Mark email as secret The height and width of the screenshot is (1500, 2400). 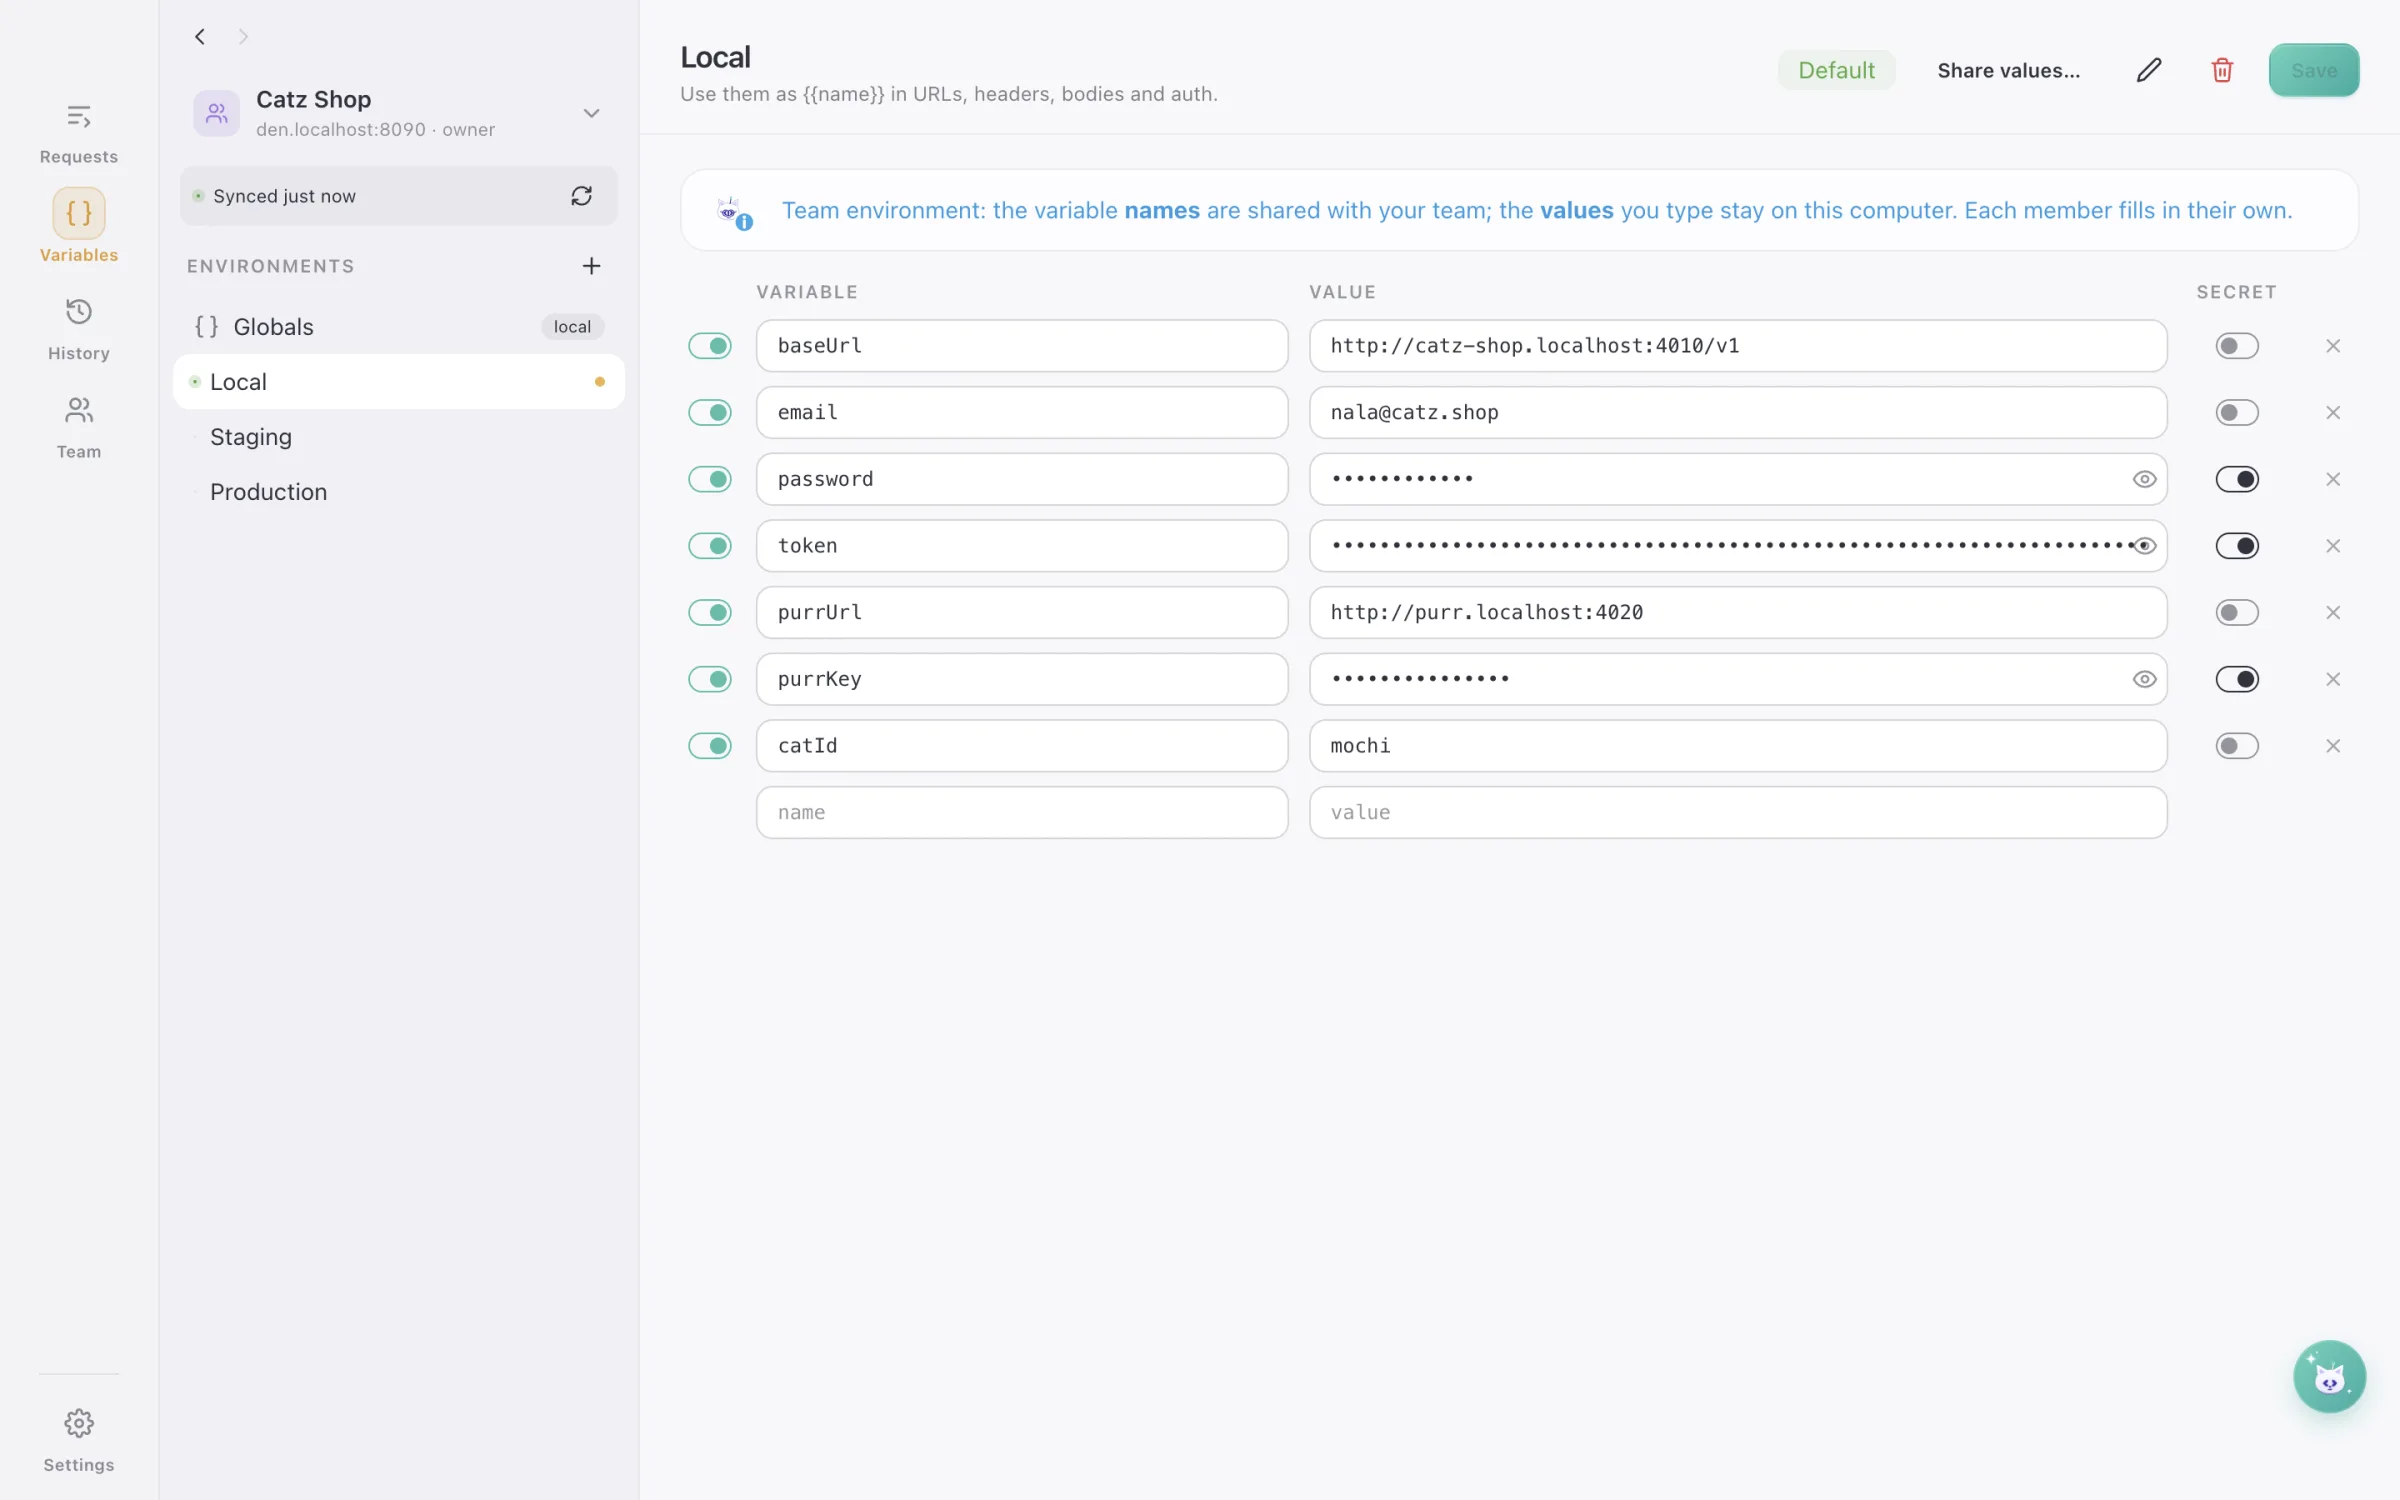(x=2237, y=413)
